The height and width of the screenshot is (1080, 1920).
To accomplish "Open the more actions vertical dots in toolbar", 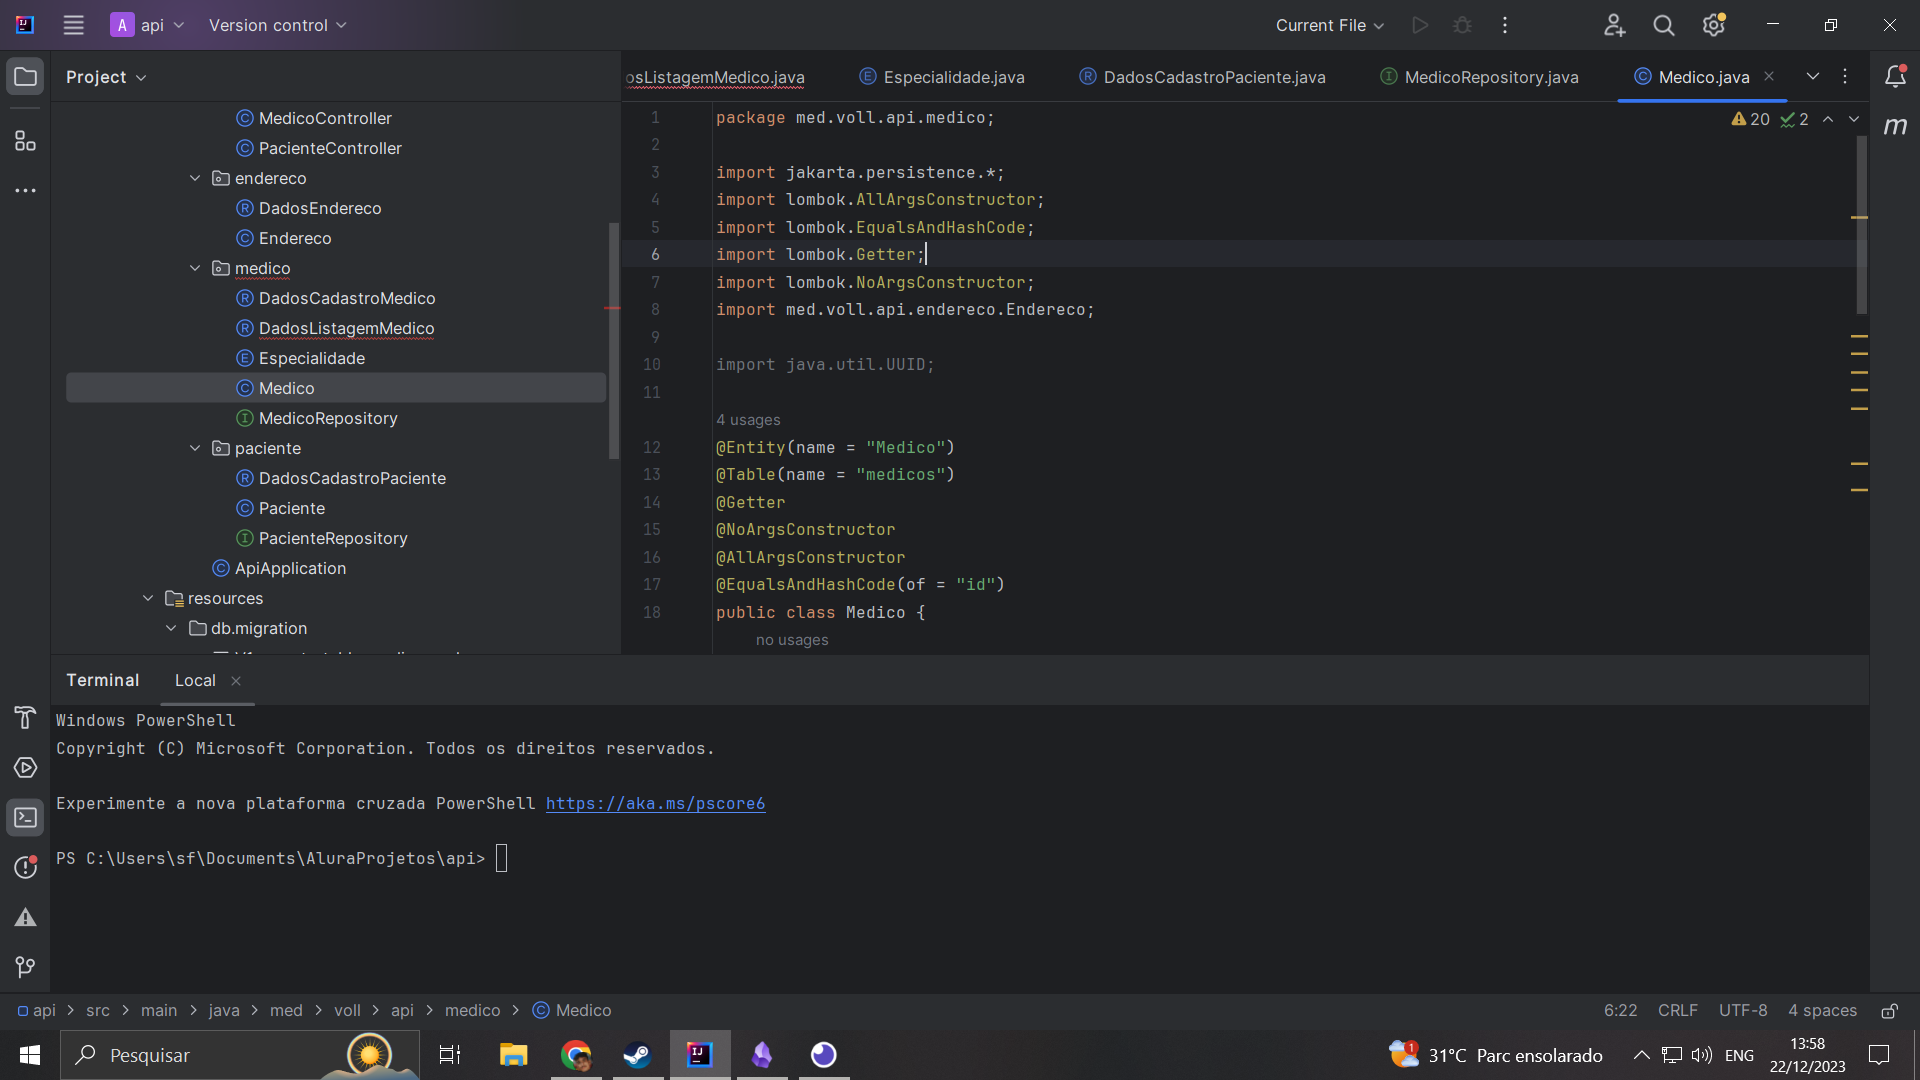I will click(1505, 25).
